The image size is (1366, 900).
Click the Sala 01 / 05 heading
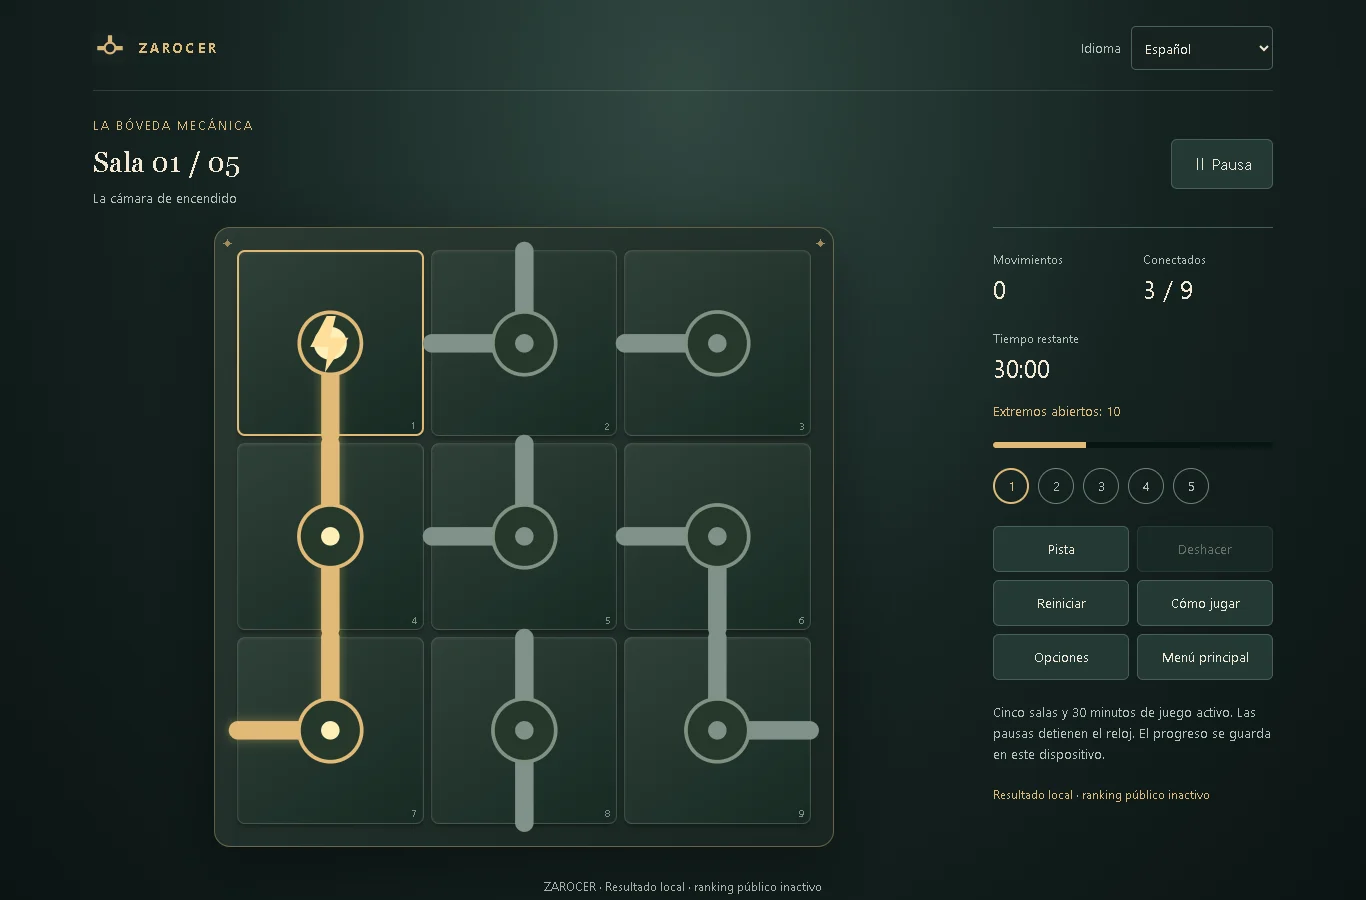click(x=166, y=163)
